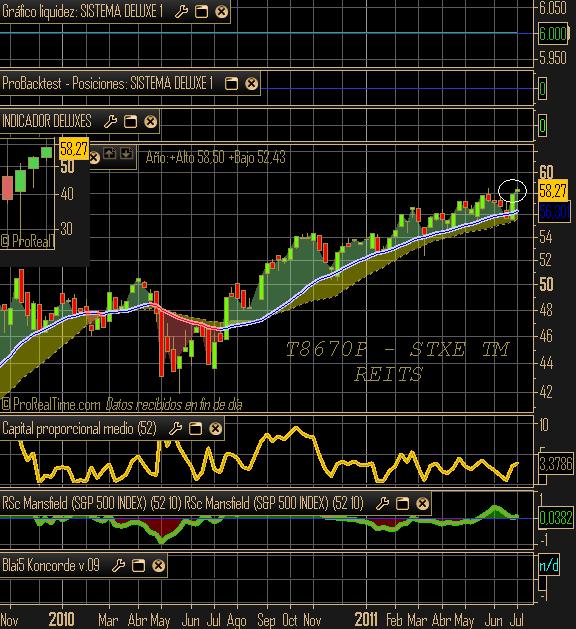Open wrench settings for Capital proporcional medio
576x629 pixels.
click(175, 428)
